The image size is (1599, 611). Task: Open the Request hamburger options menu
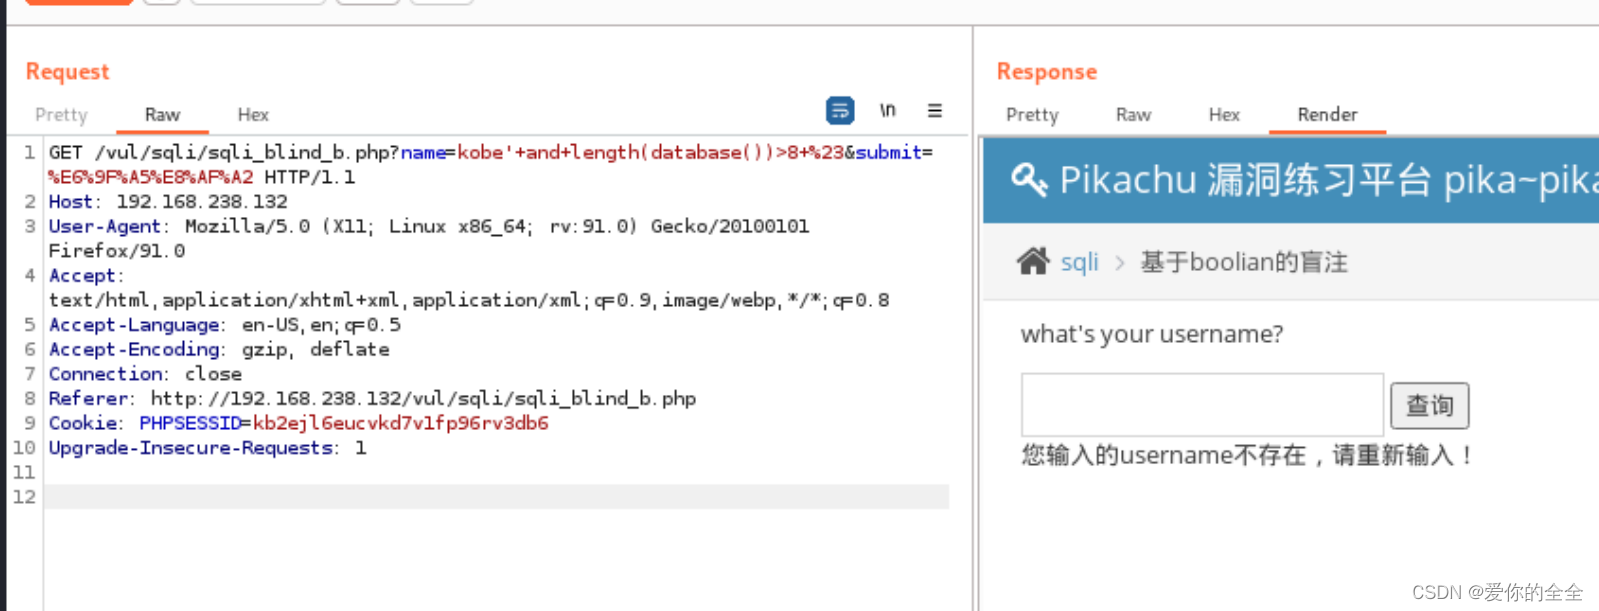tap(935, 110)
